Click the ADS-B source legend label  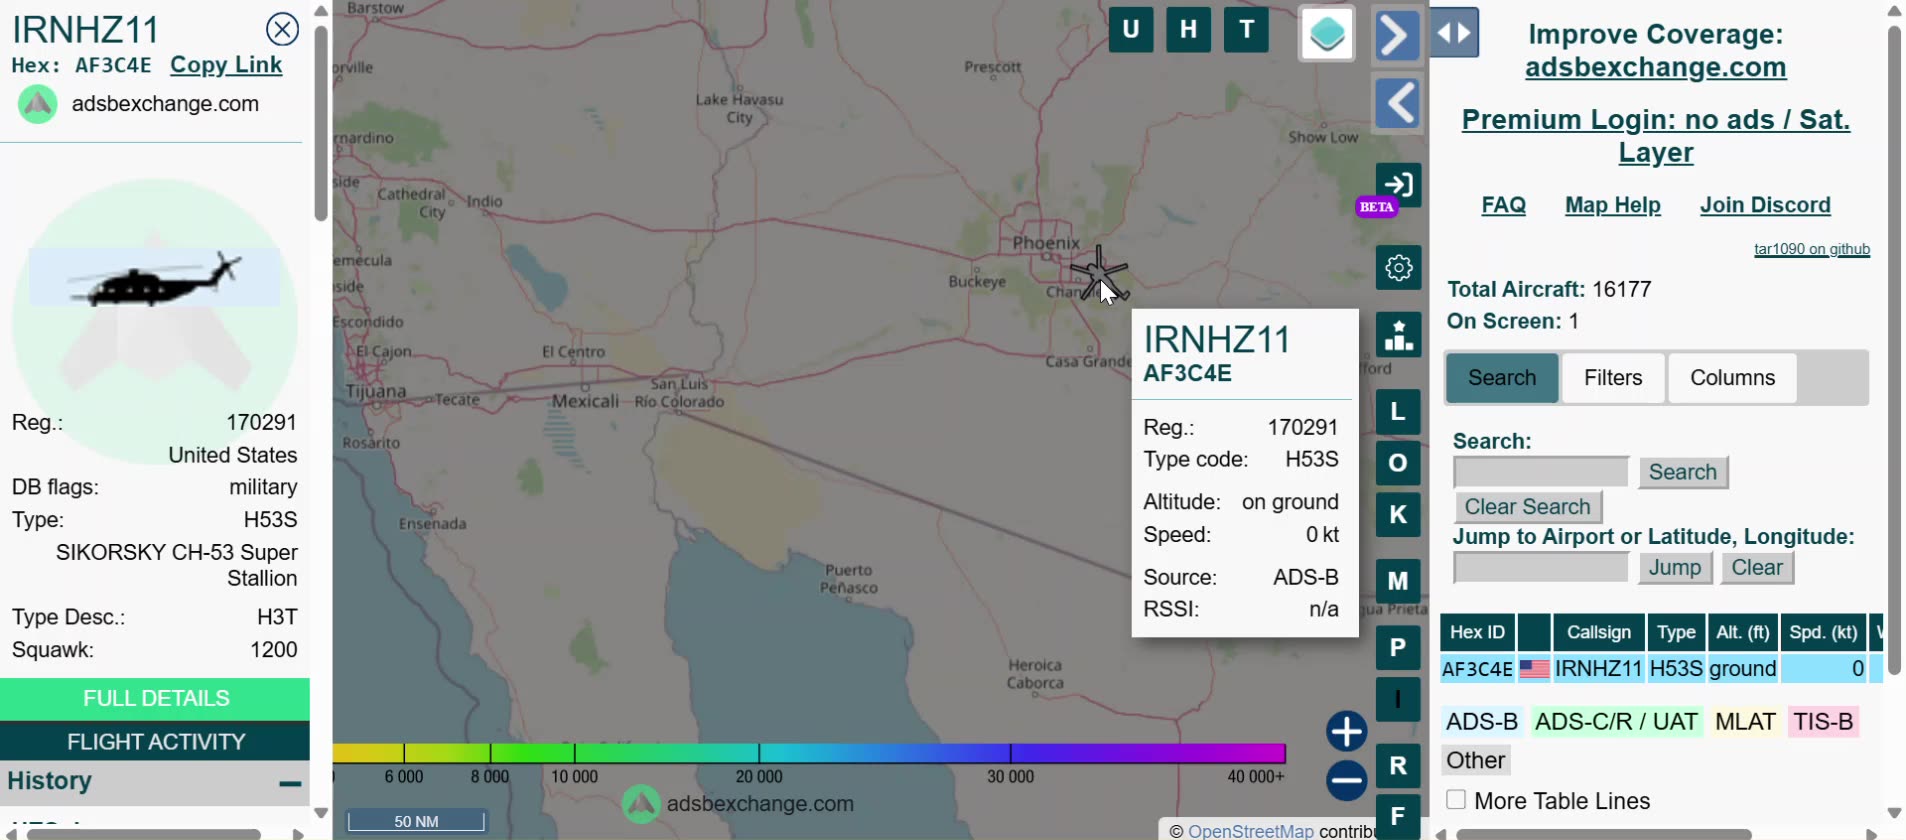1482,722
